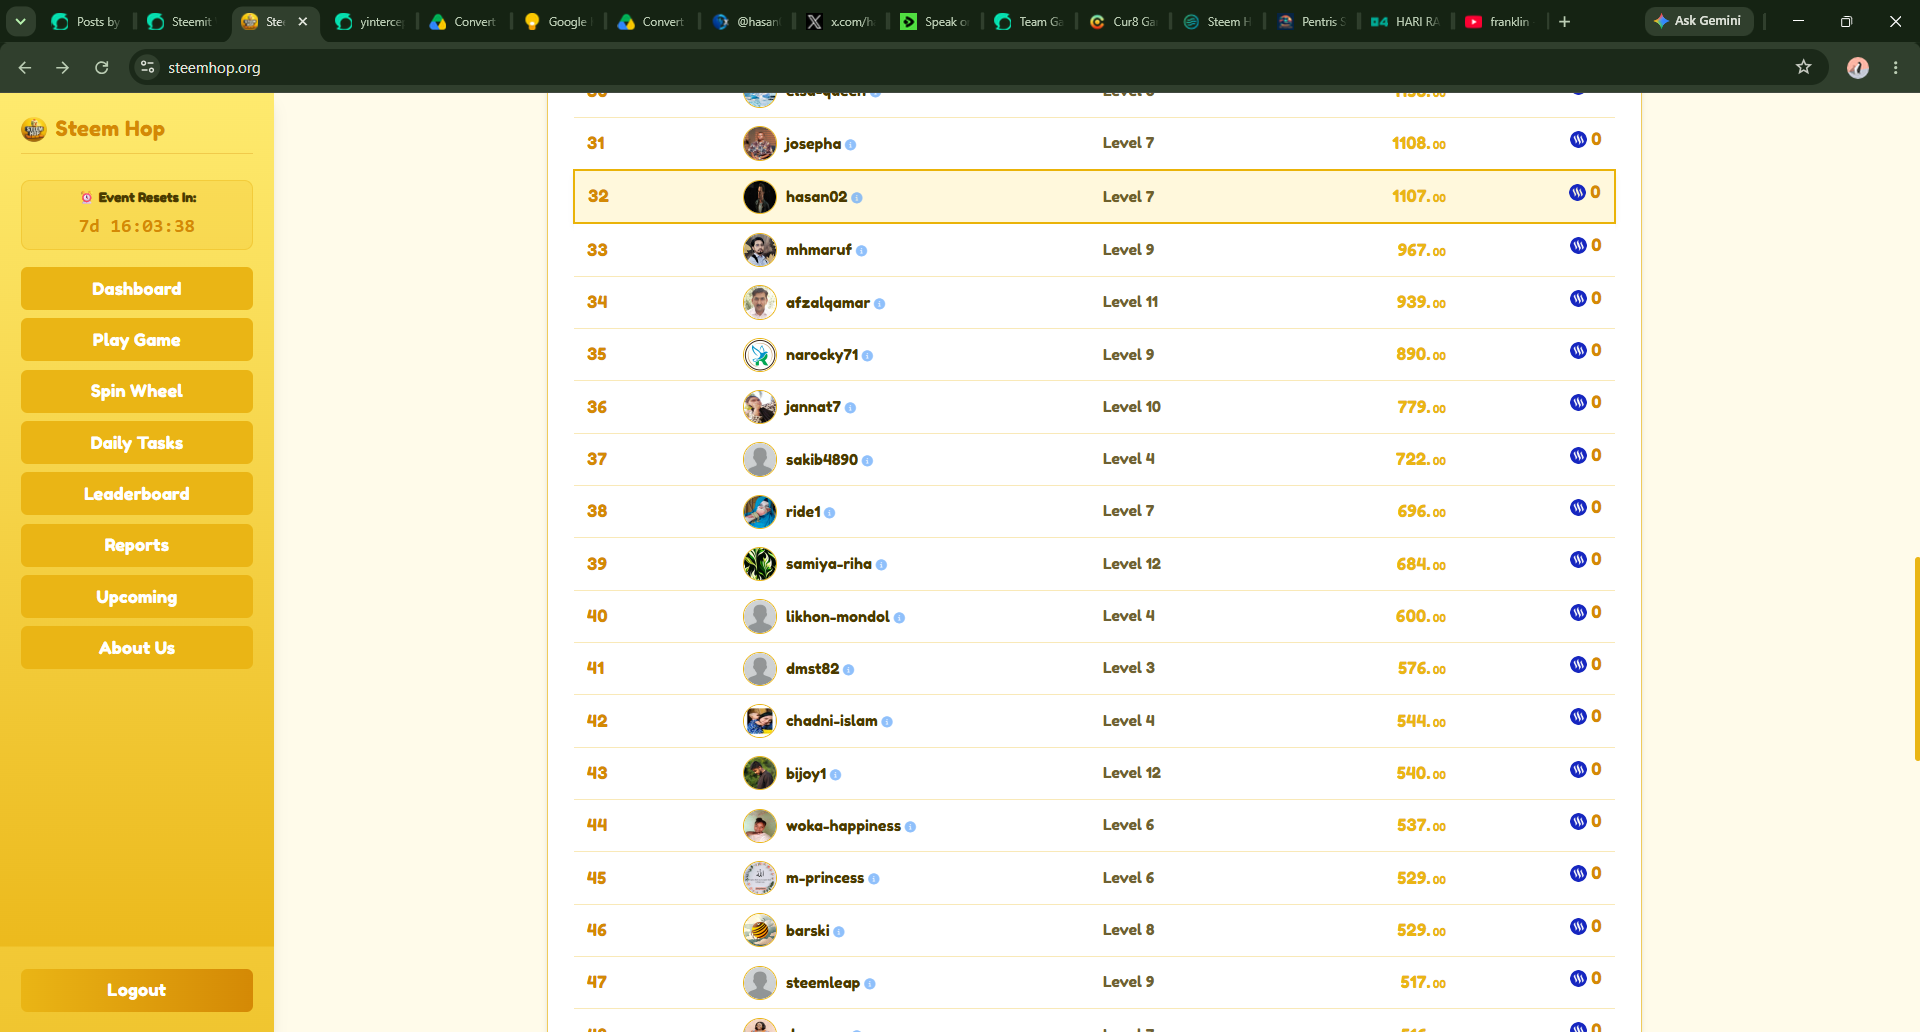The height and width of the screenshot is (1032, 1920).
Task: Open the Chrome three-dot menu
Action: (x=1896, y=67)
